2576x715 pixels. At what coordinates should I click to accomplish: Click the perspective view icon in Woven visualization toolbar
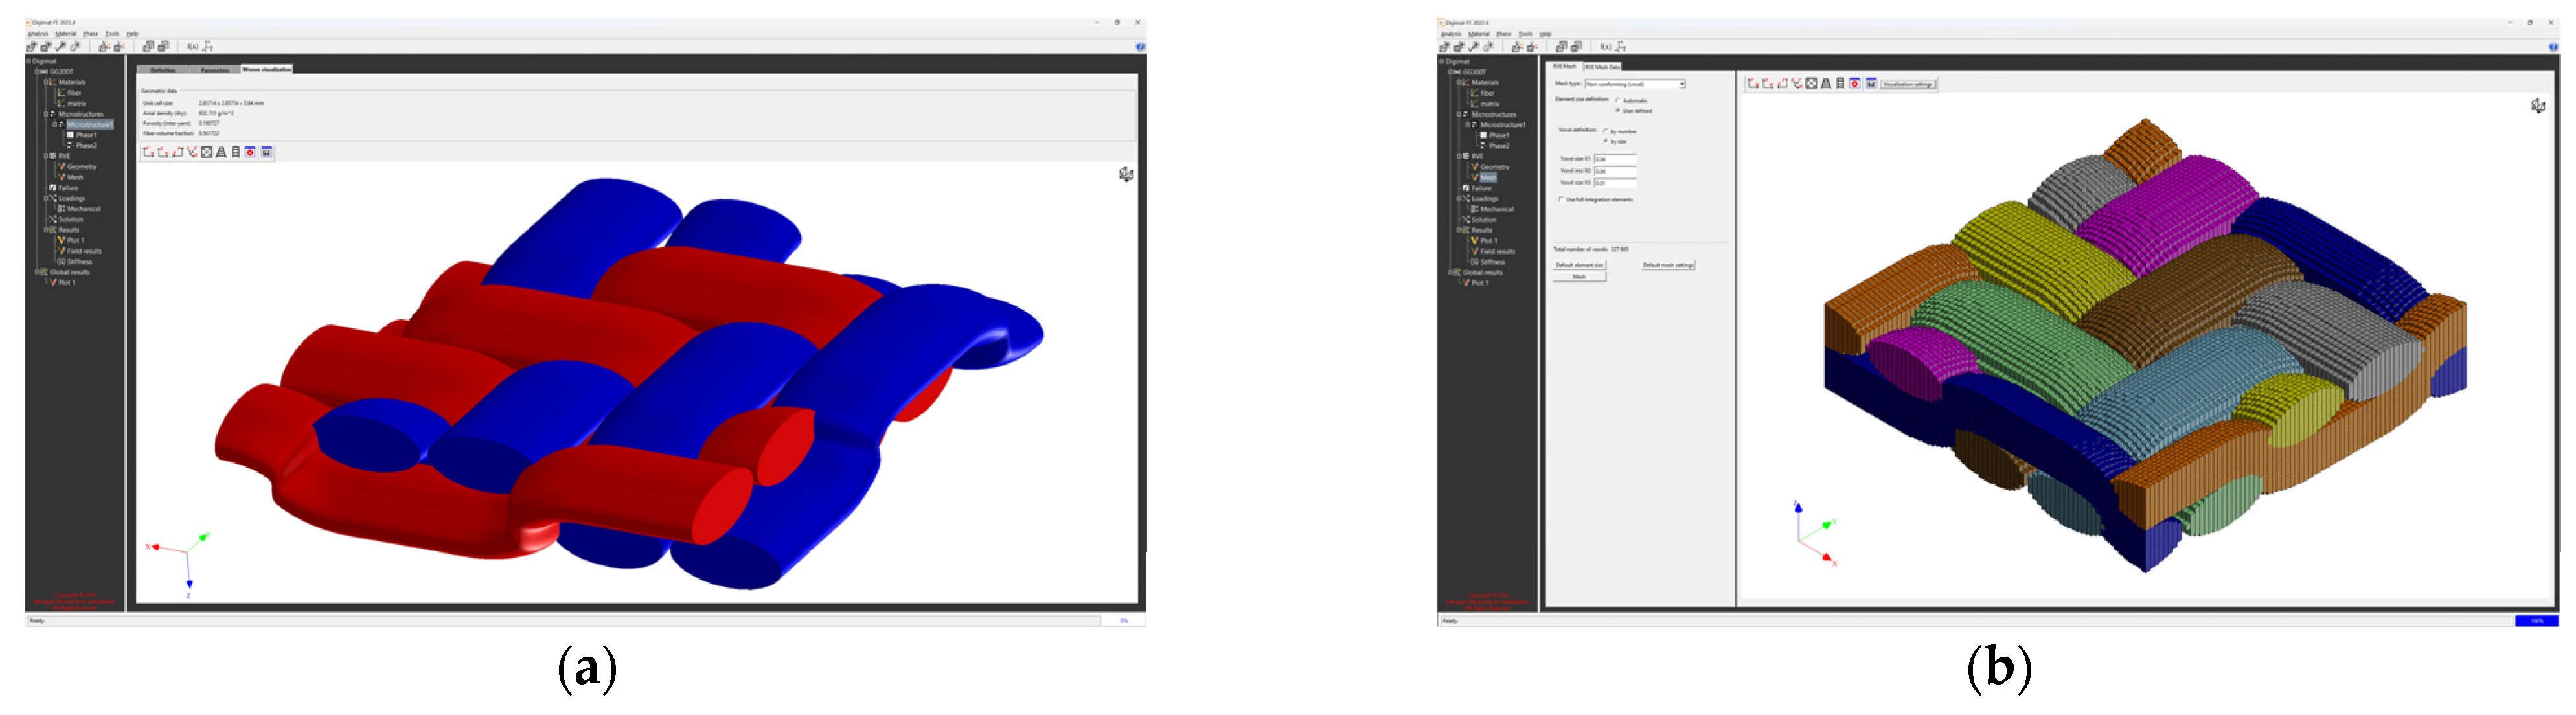tap(221, 152)
